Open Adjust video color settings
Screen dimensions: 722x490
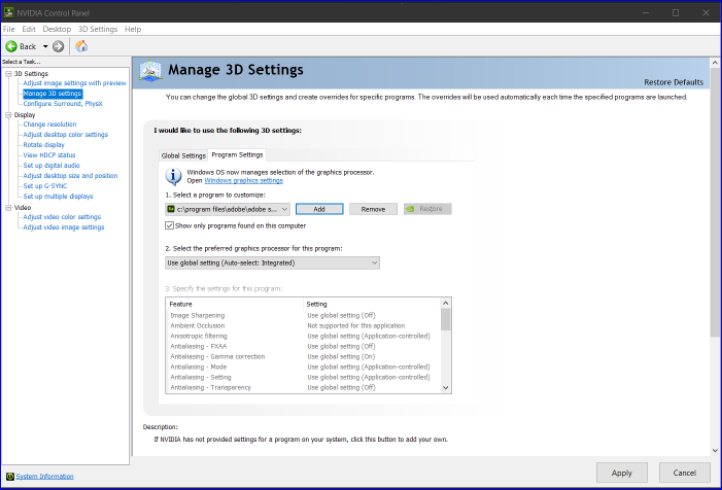(x=62, y=217)
